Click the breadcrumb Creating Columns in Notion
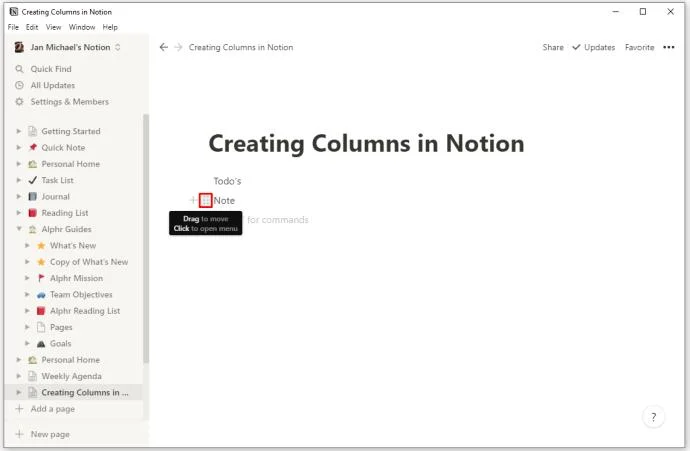Image resolution: width=690 pixels, height=451 pixels. coord(241,47)
